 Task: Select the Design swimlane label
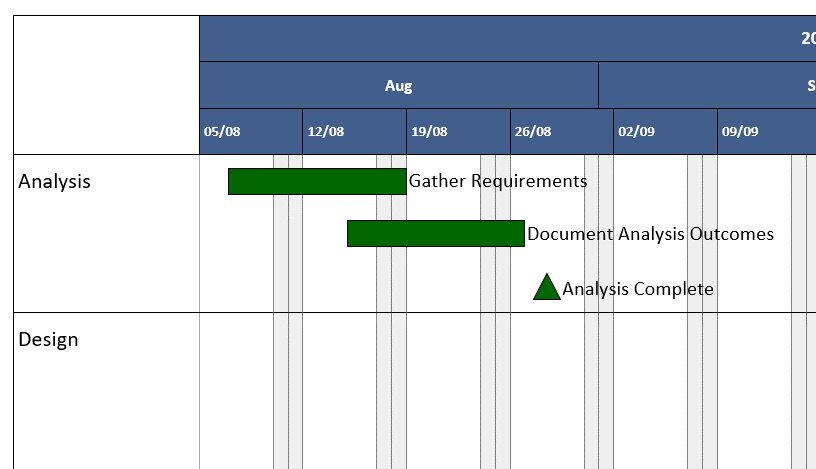point(48,339)
